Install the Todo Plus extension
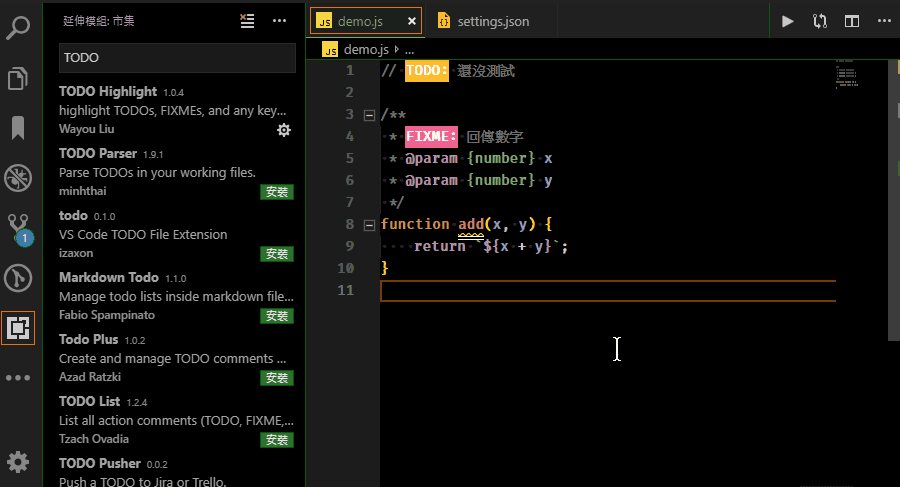Screen dimensions: 900x487 [x=277, y=378]
